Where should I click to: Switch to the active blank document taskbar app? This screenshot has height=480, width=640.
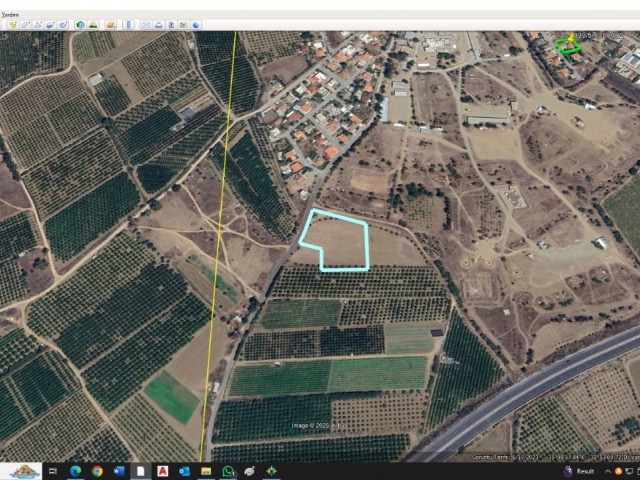[140, 471]
